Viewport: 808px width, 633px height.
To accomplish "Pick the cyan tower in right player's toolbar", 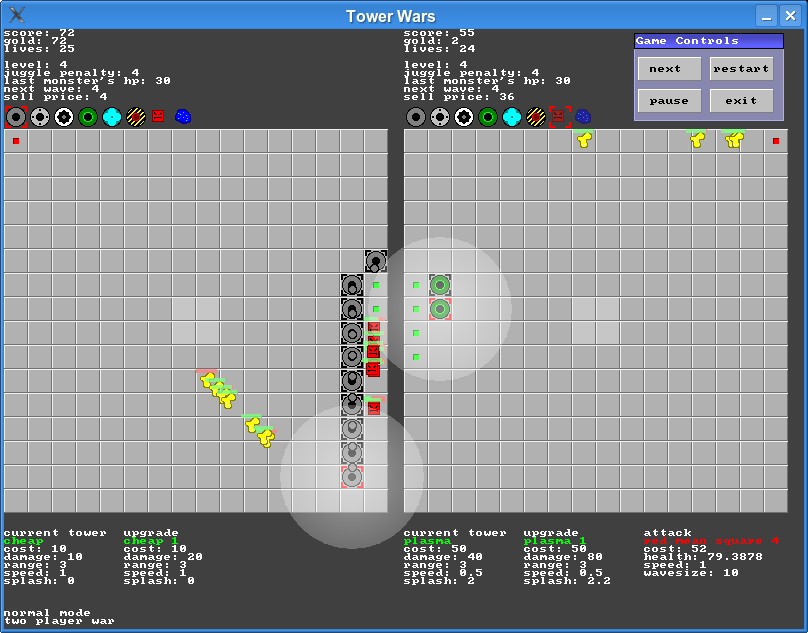I will (512, 117).
